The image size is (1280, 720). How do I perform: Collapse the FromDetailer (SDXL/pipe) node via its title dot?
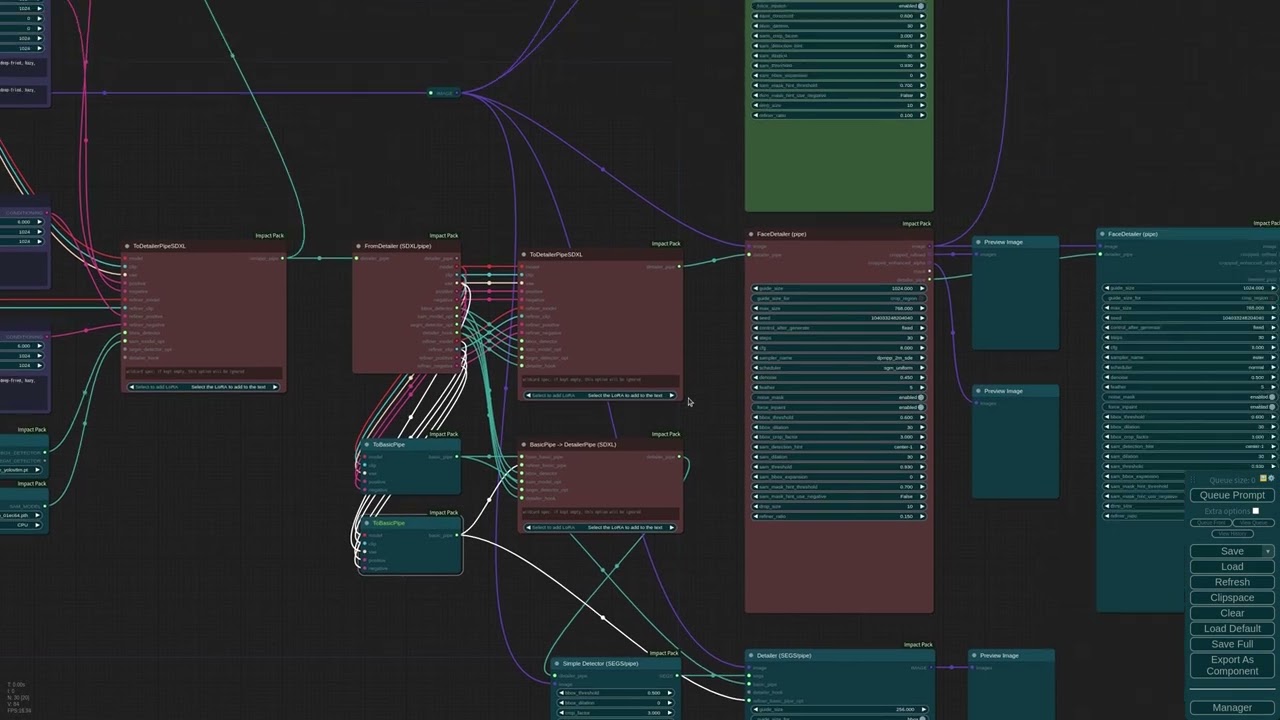coord(358,246)
